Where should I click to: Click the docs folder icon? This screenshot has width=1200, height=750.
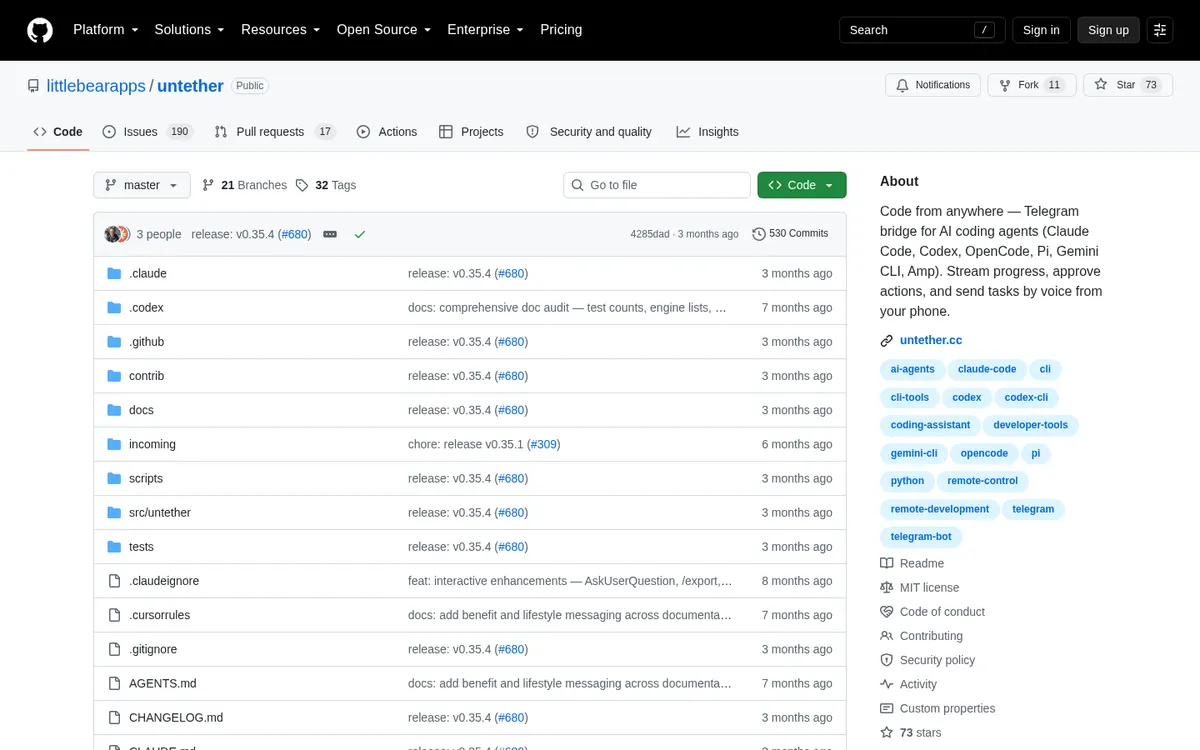pyautogui.click(x=114, y=410)
